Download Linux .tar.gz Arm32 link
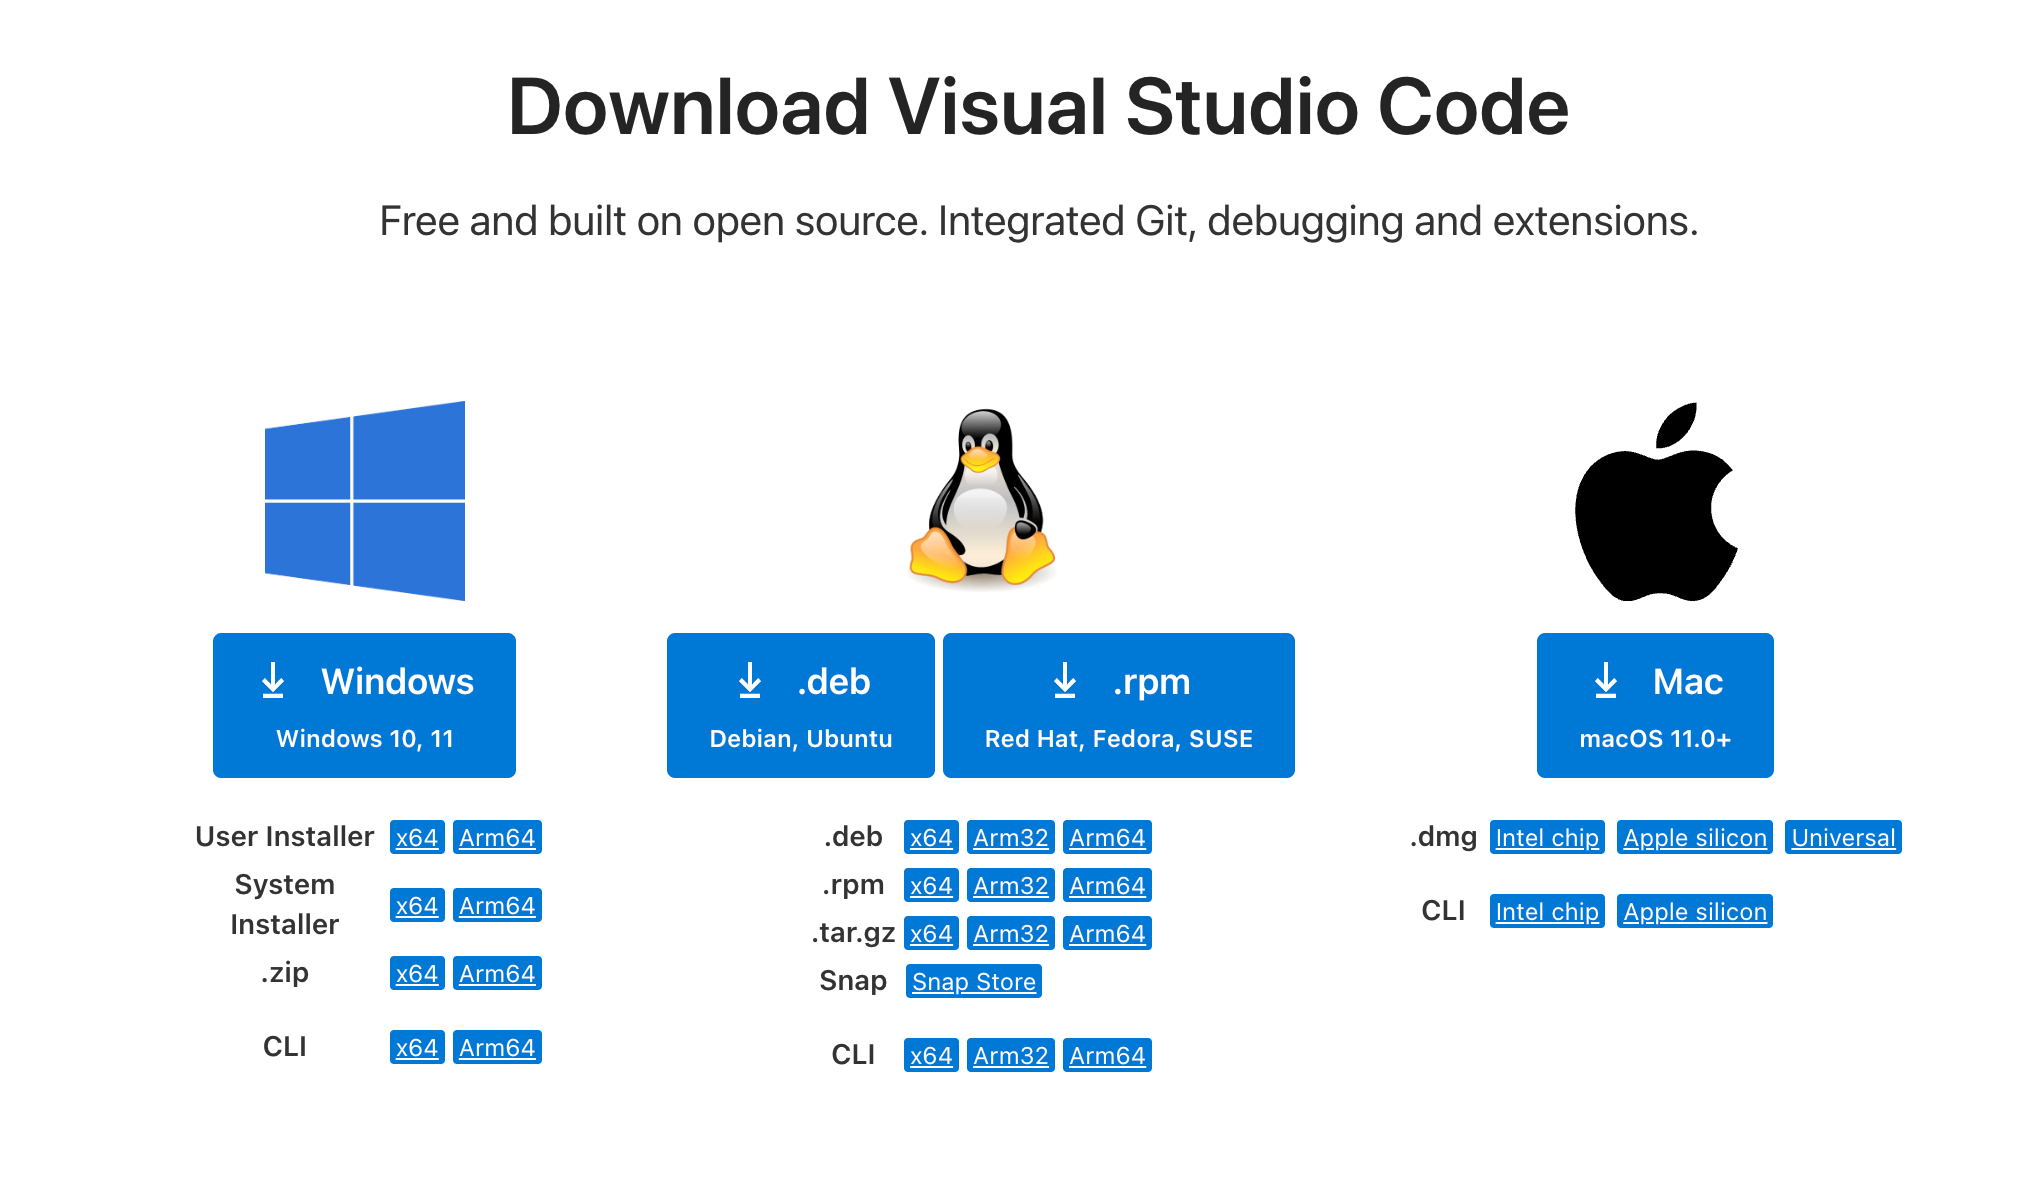Viewport: 2044px width, 1184px height. click(x=1011, y=933)
